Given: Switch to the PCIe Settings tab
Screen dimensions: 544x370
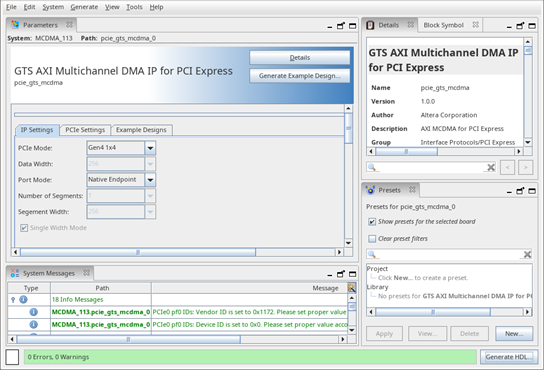Looking at the screenshot, I should pyautogui.click(x=85, y=130).
